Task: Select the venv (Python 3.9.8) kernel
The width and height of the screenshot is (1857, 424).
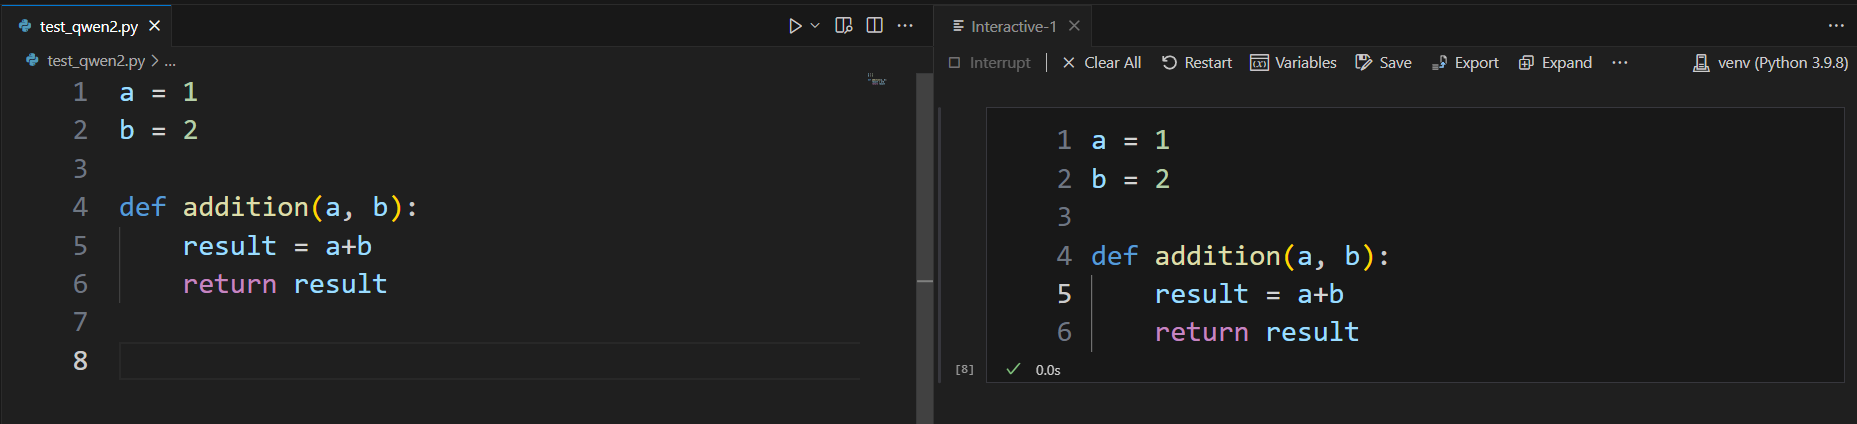Action: (x=1770, y=62)
